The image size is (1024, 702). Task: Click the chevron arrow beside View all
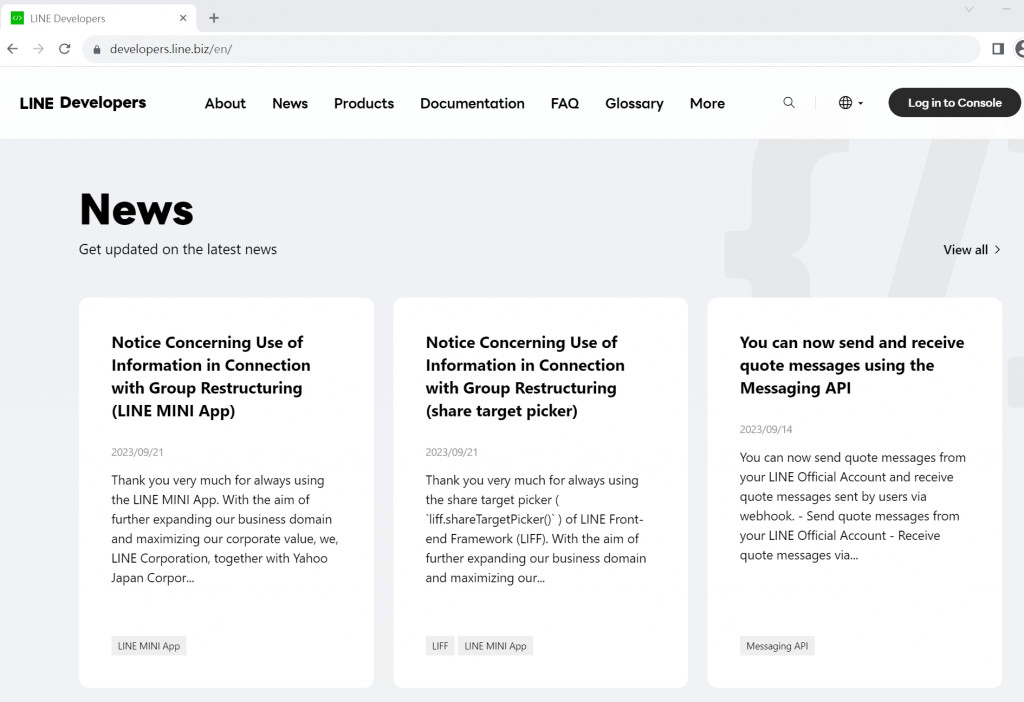tap(997, 249)
